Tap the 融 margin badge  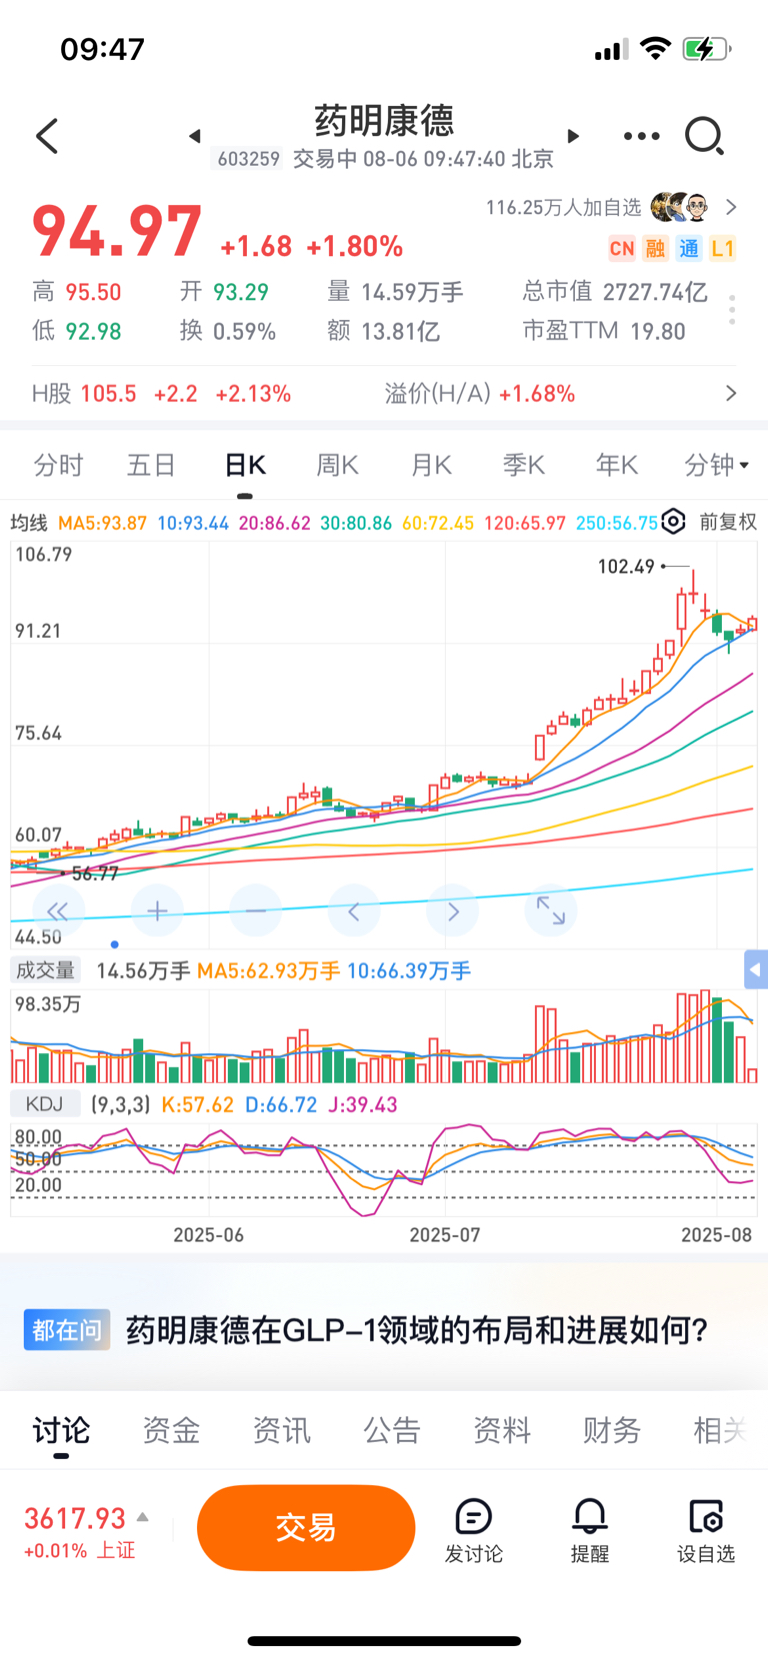pyautogui.click(x=655, y=249)
